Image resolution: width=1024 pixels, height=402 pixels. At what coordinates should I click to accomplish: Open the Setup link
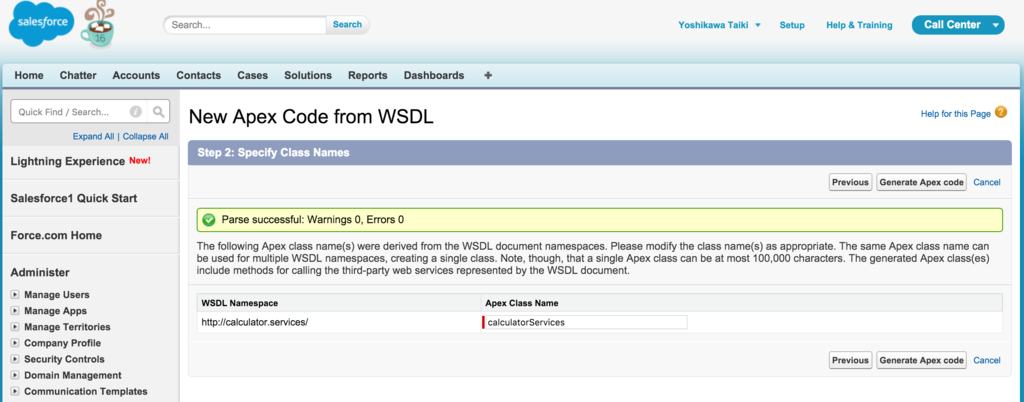point(792,25)
